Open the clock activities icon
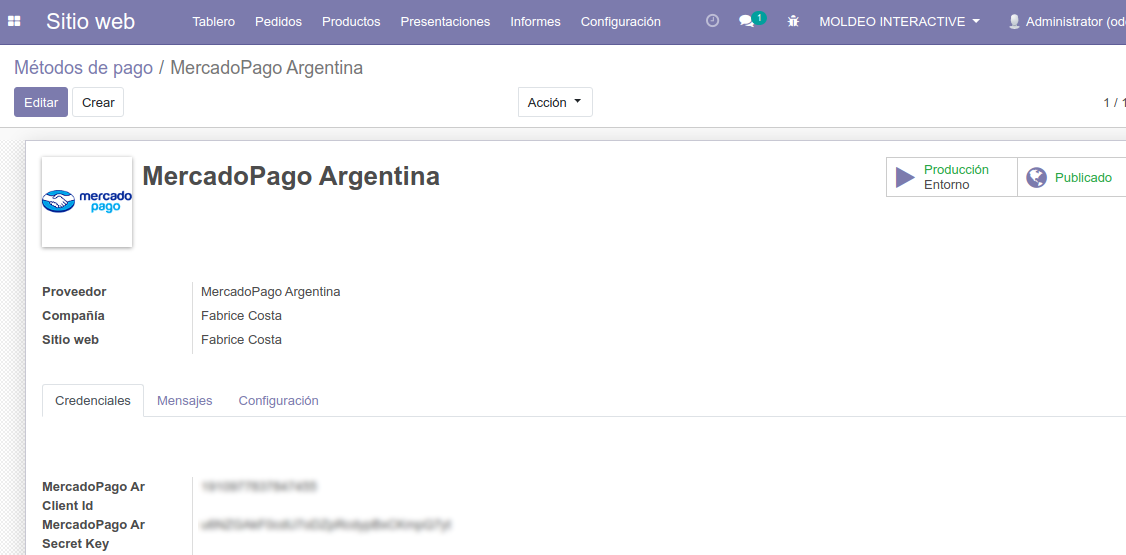 coord(712,21)
